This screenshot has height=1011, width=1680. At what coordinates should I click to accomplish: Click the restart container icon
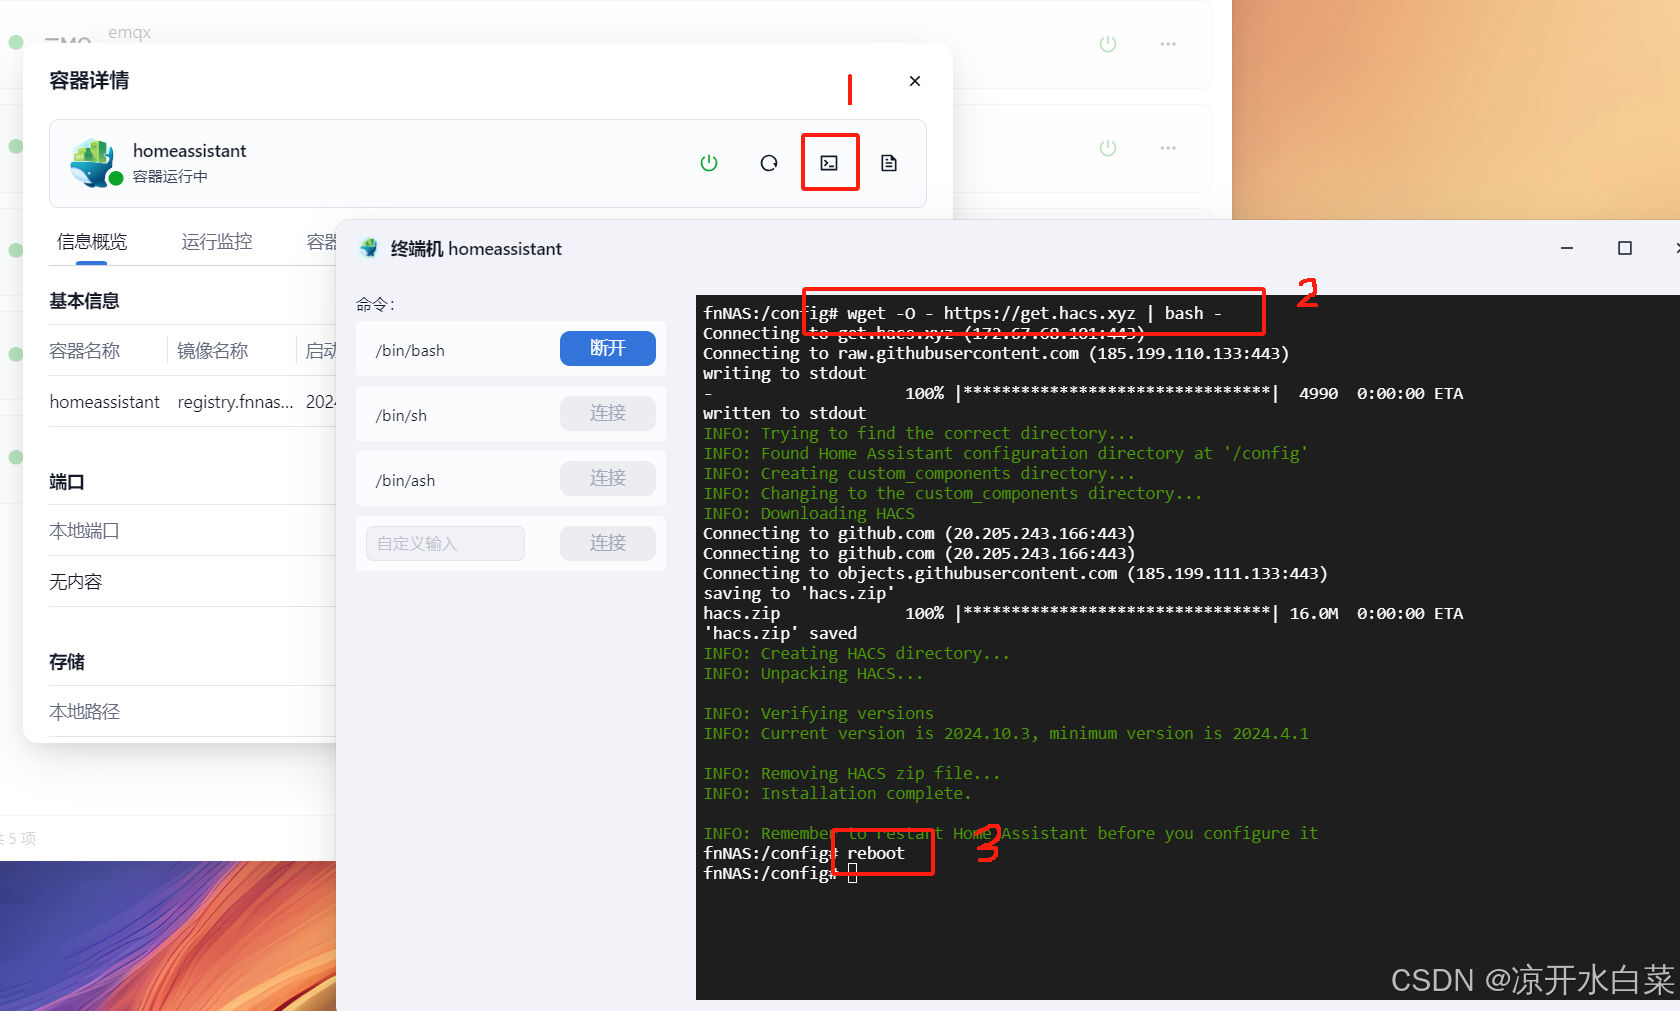click(769, 163)
